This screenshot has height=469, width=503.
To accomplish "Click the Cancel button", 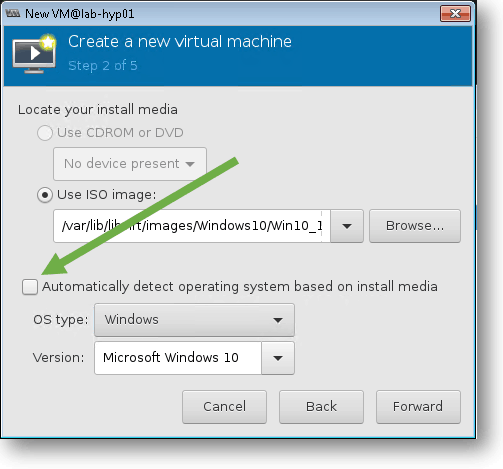I will pos(224,407).
